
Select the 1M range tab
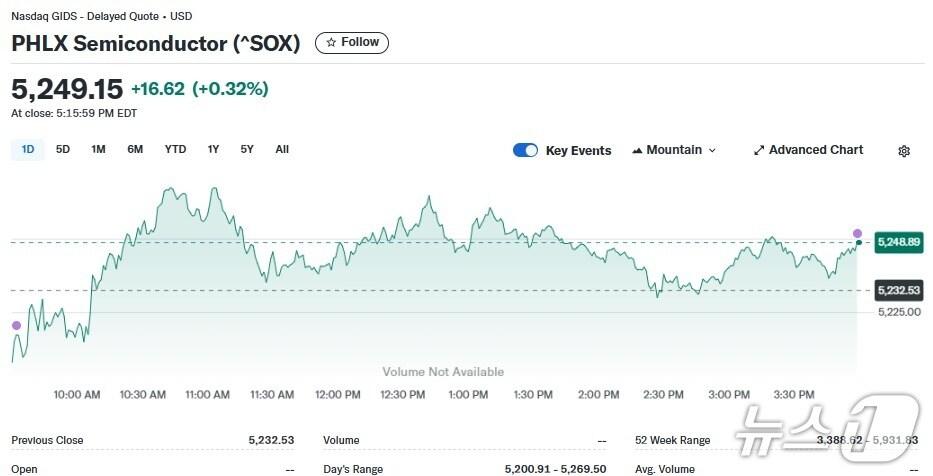coord(98,149)
